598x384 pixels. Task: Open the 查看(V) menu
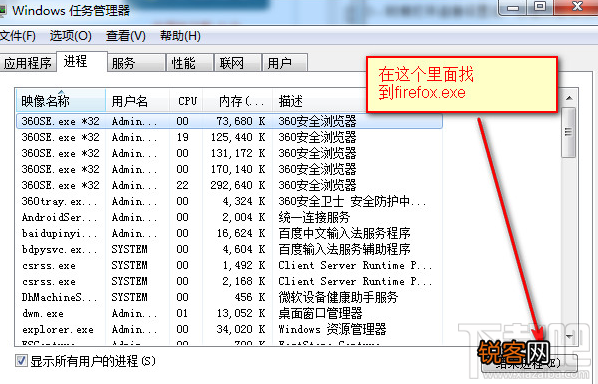[x=126, y=36]
